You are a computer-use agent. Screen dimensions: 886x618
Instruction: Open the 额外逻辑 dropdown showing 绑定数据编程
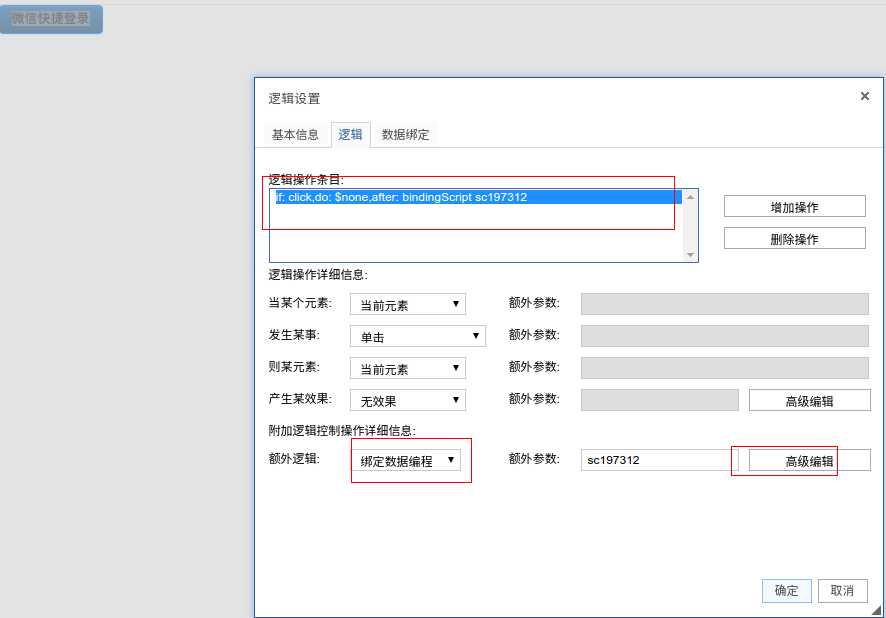click(x=408, y=461)
